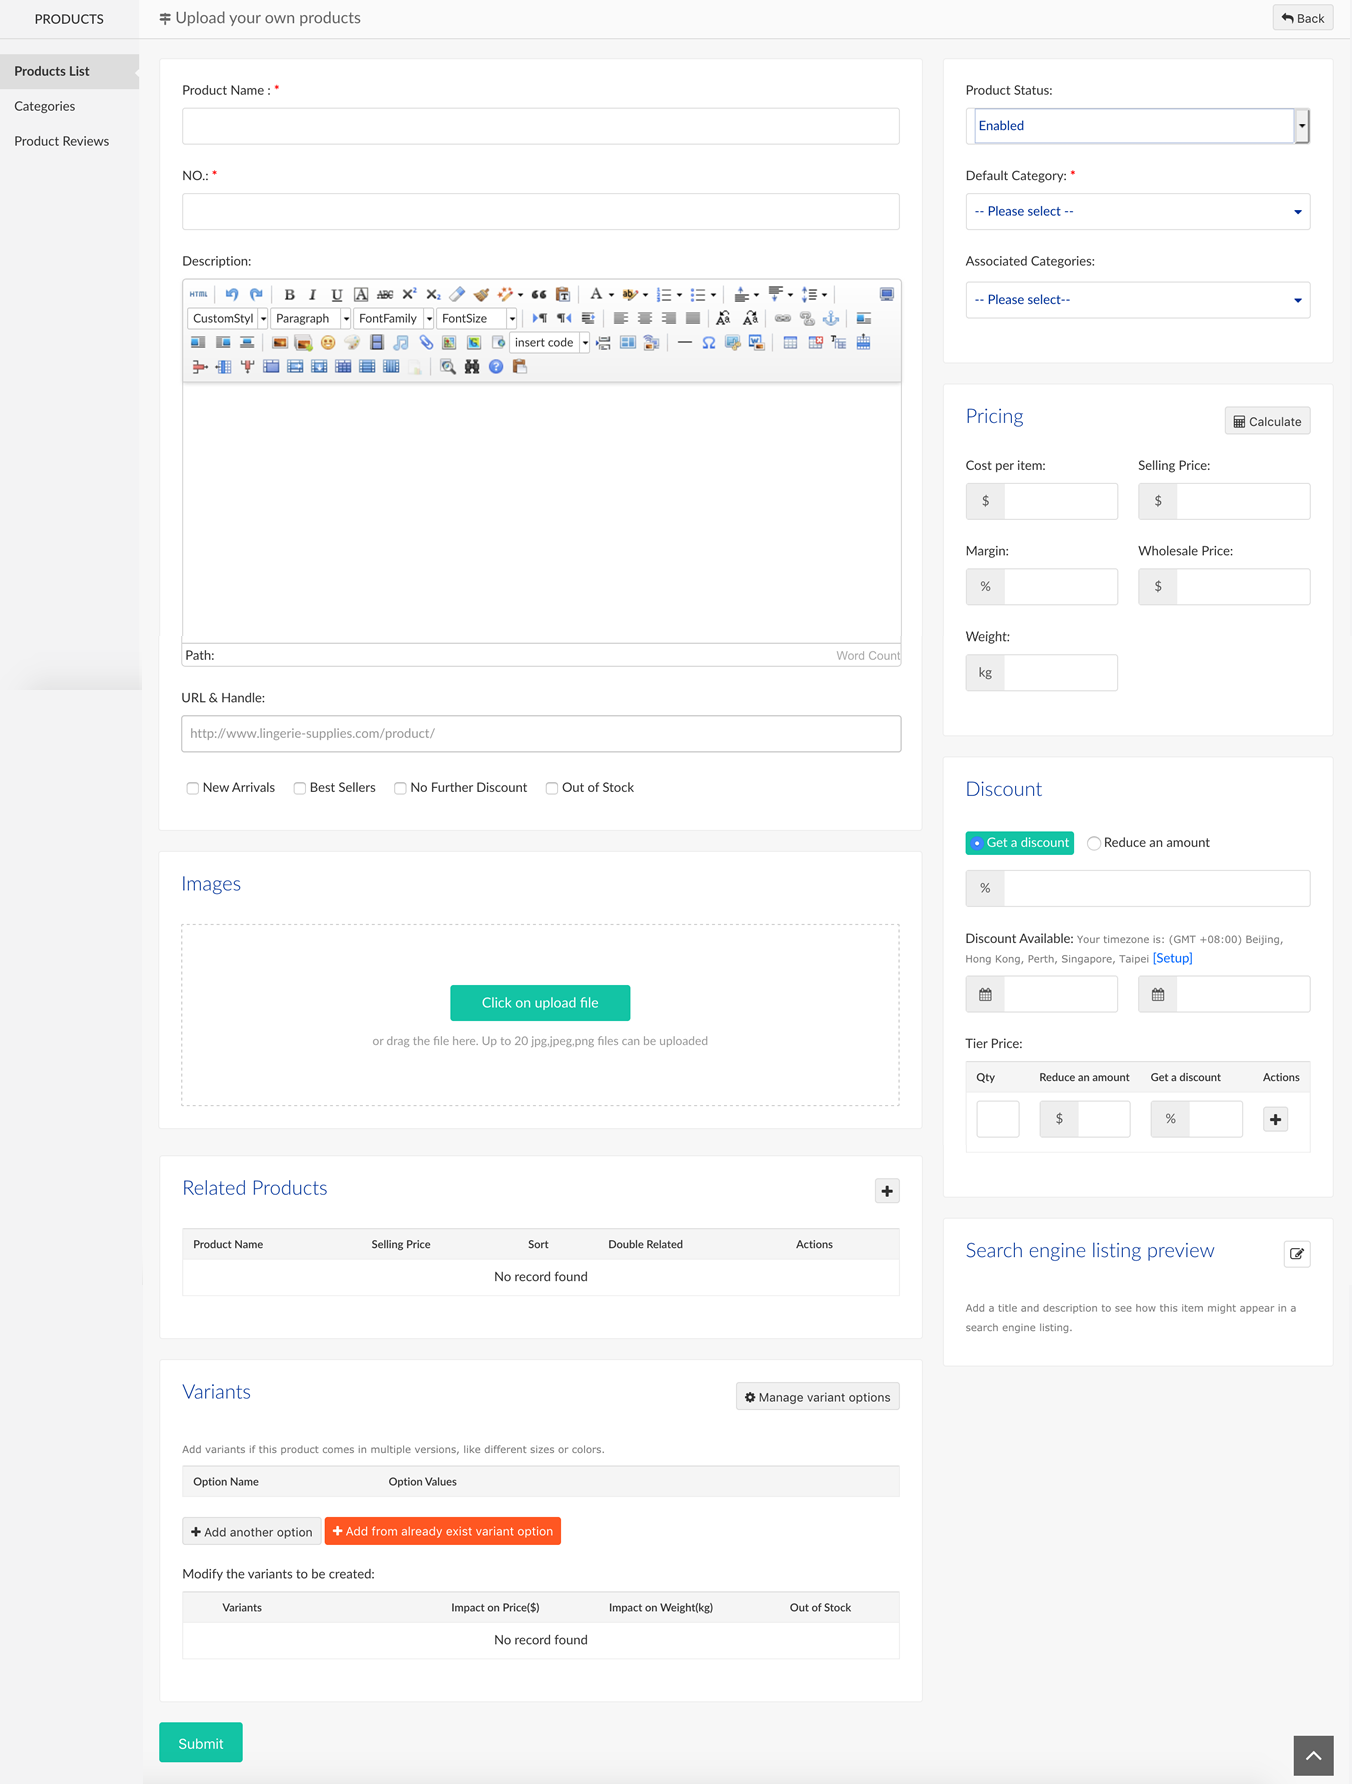The width and height of the screenshot is (1352, 1784).
Task: Open Categories in the left sidebar
Action: (x=45, y=106)
